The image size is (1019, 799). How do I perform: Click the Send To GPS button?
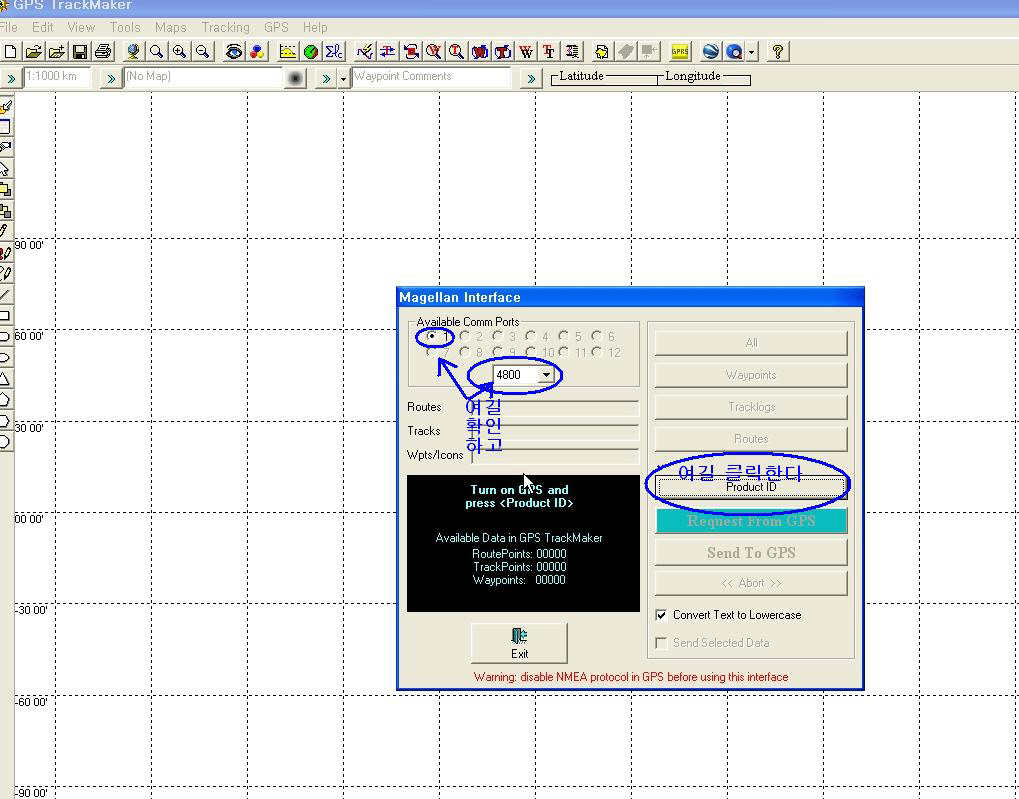point(751,553)
